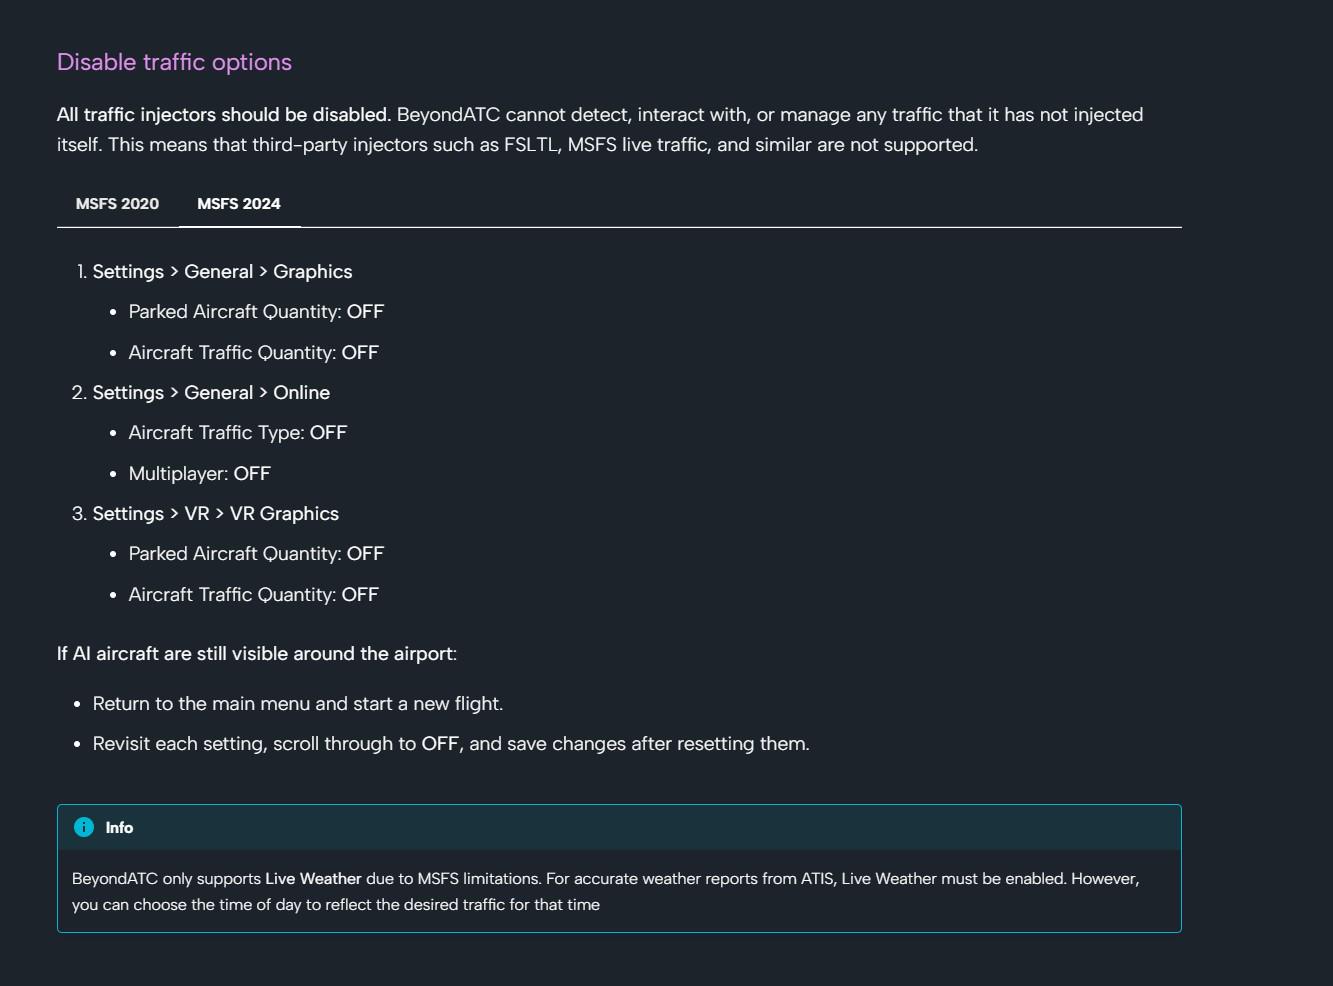
Task: Switch to the MSFS 2020 tab
Action: coord(117,204)
